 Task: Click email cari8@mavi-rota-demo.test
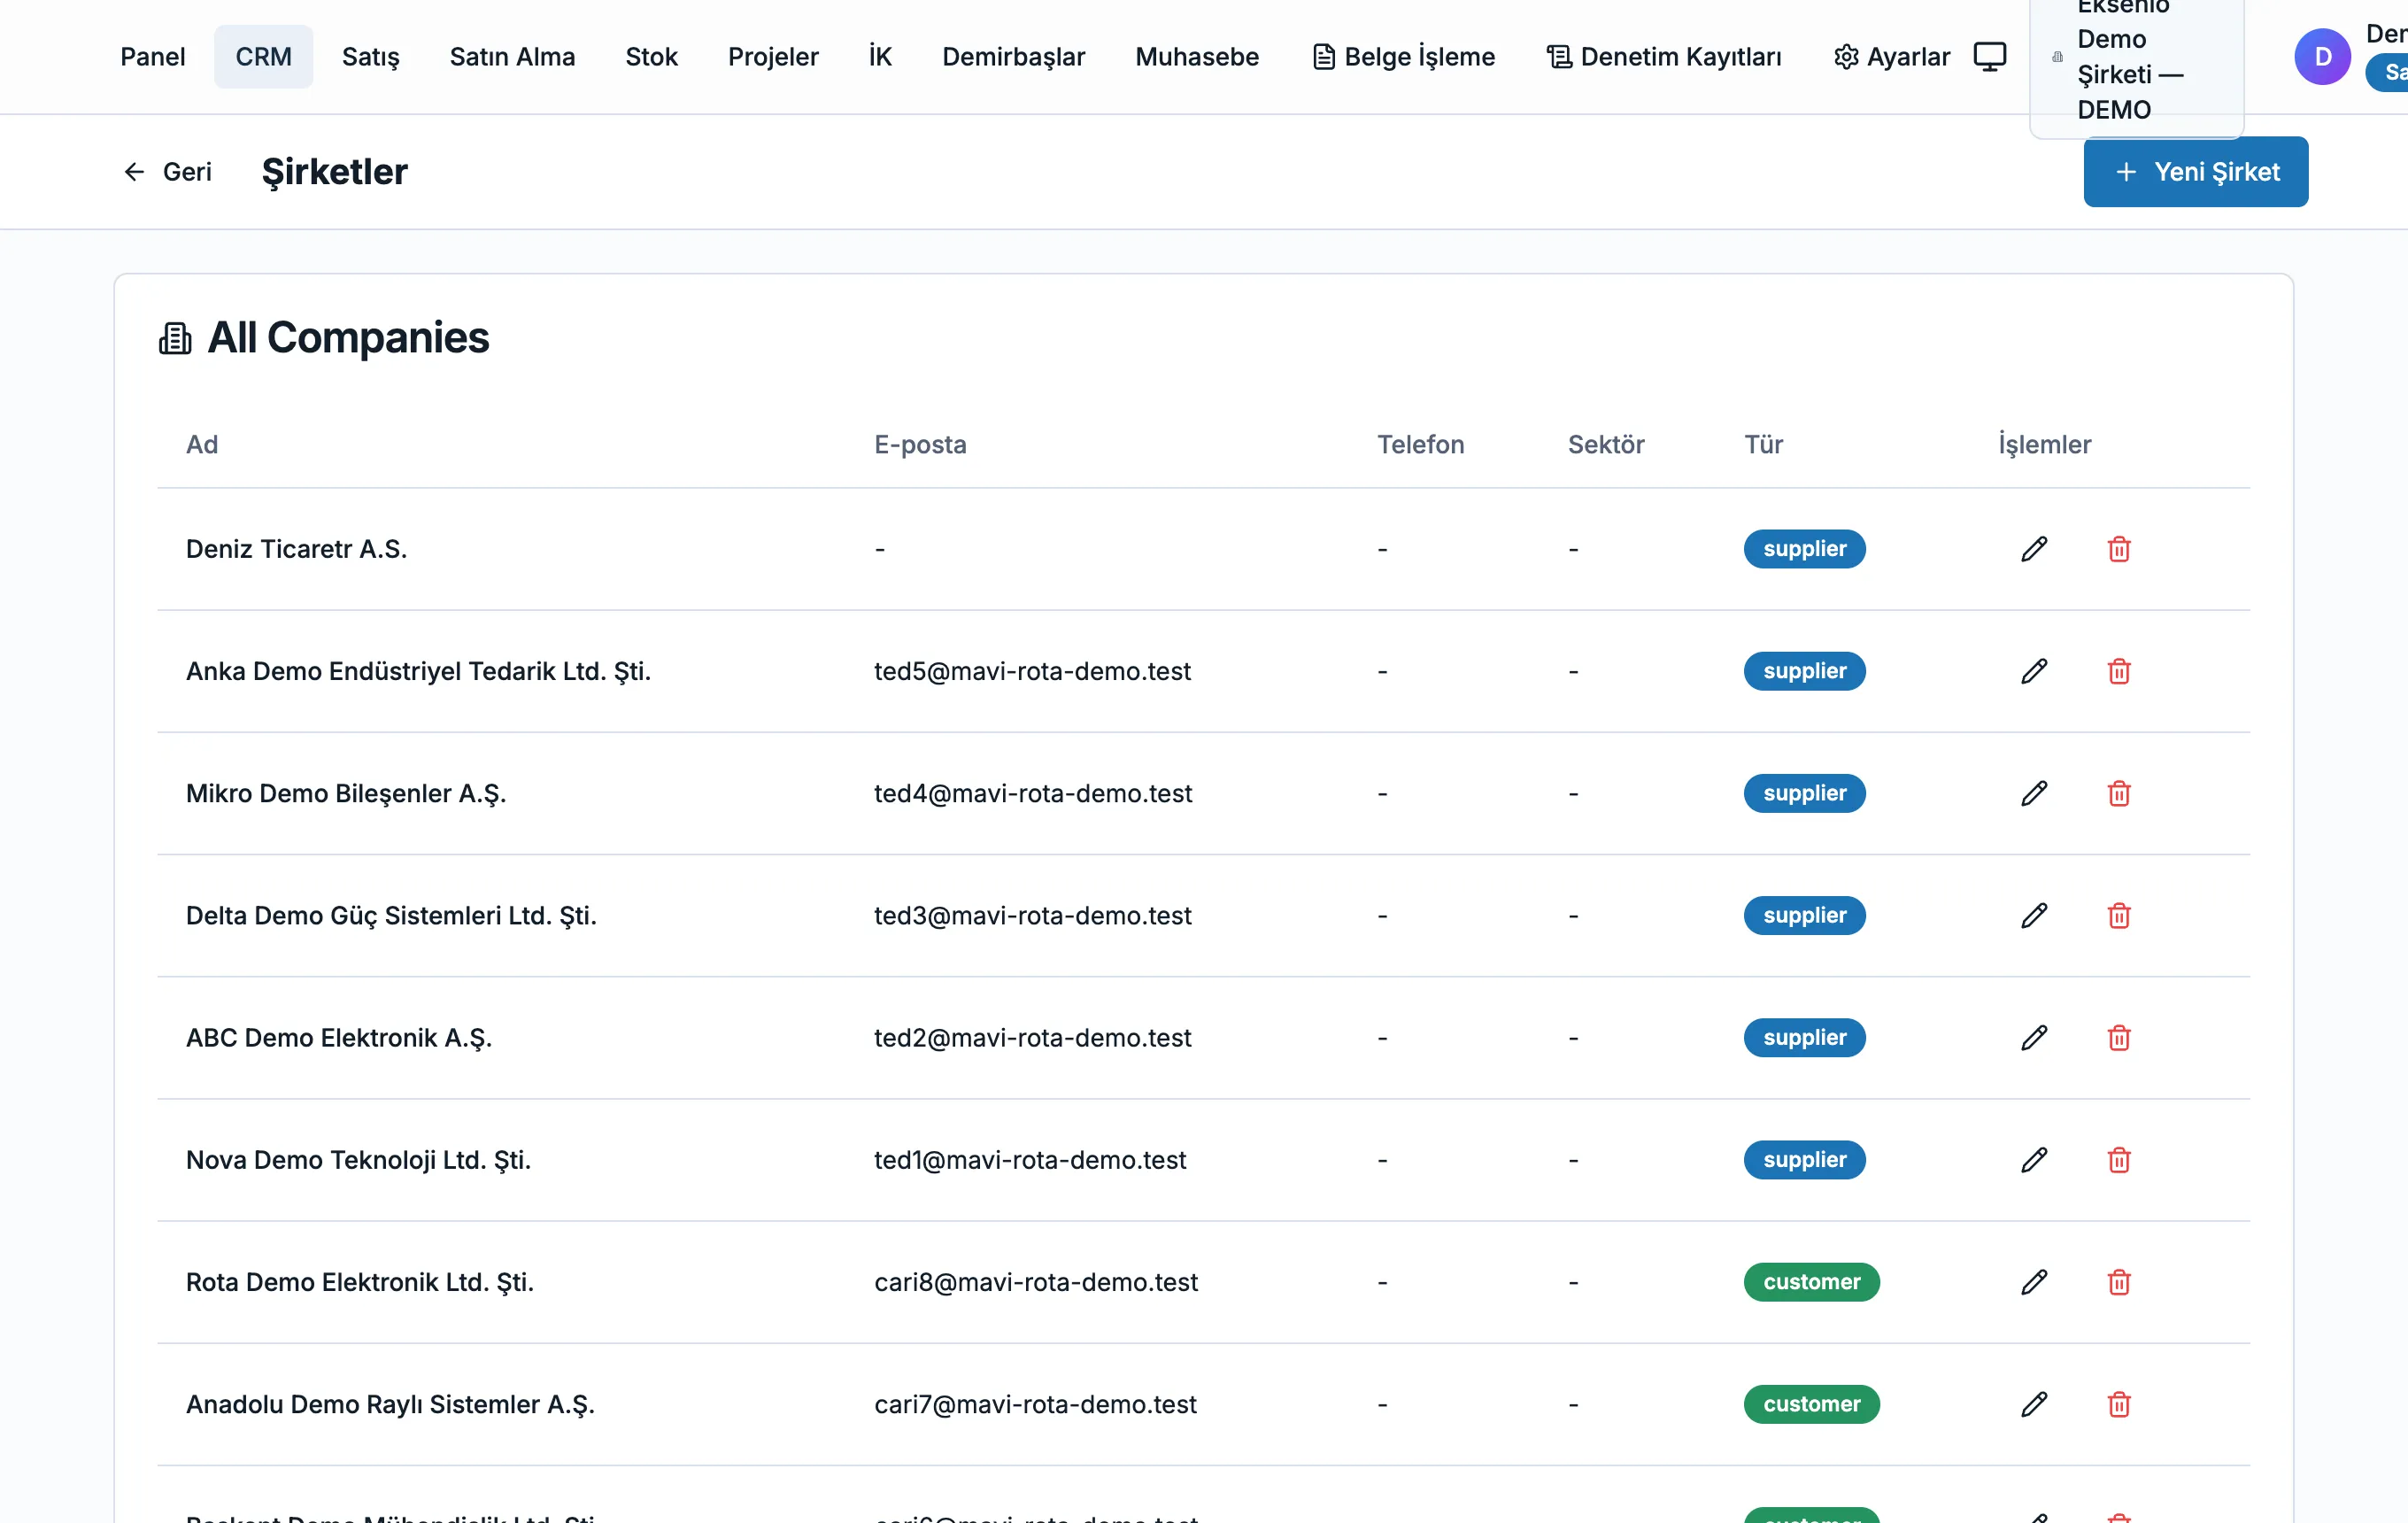[x=1036, y=1282]
